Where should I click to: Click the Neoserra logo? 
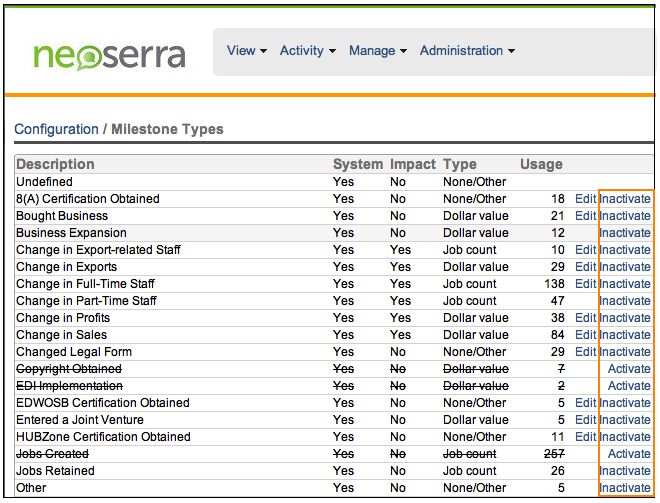[108, 54]
